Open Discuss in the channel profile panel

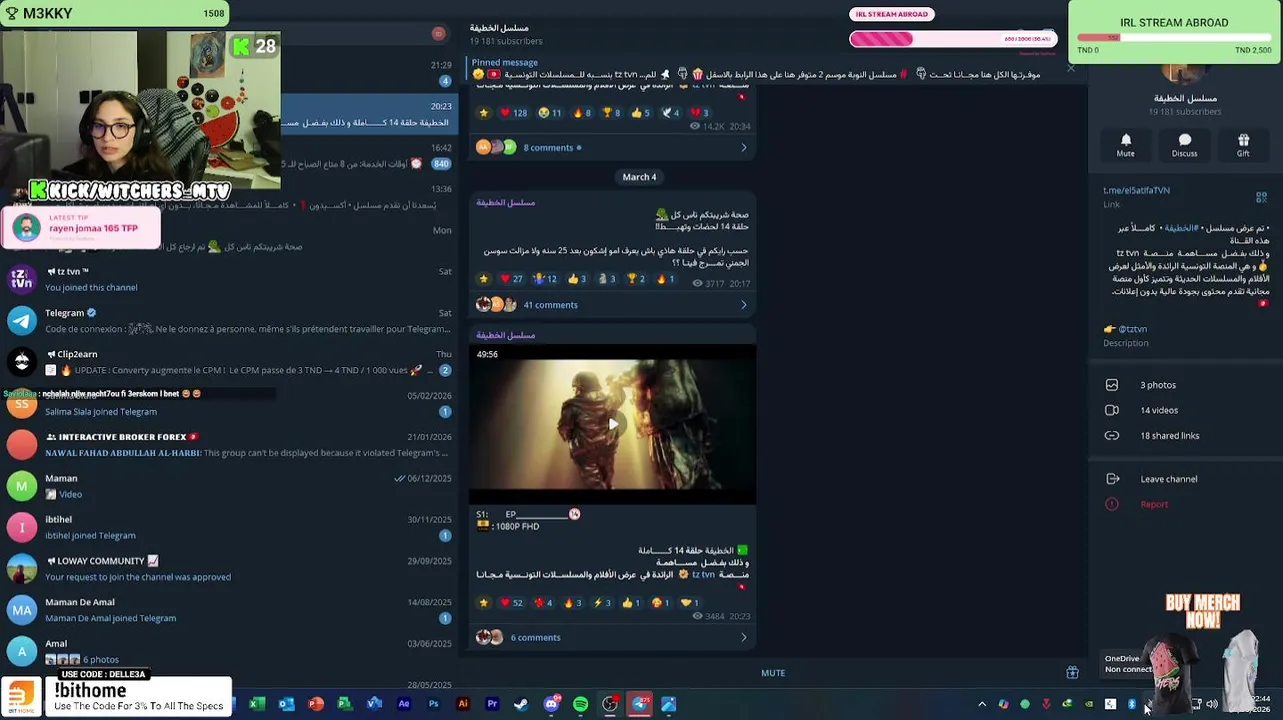(1184, 145)
